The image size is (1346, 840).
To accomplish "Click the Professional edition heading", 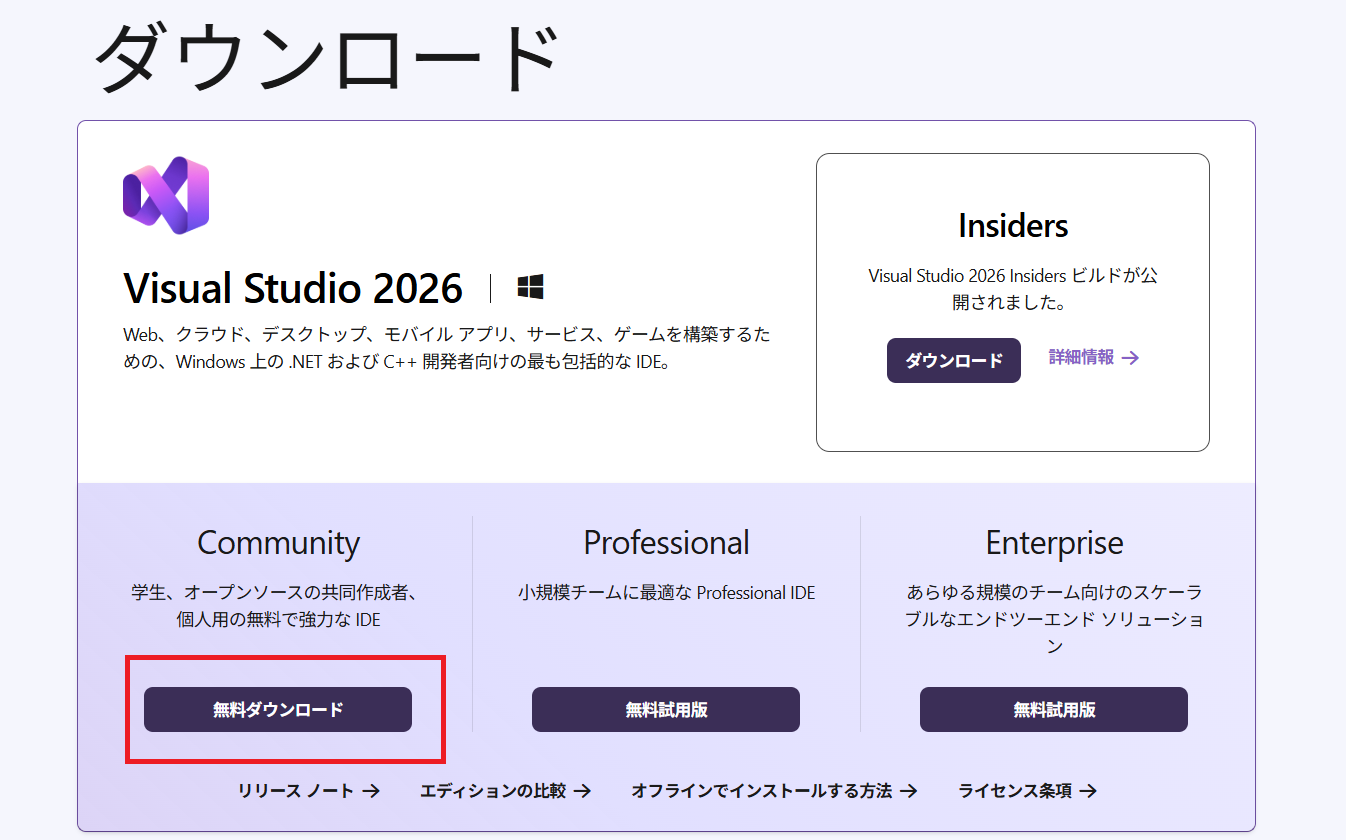I will [666, 543].
